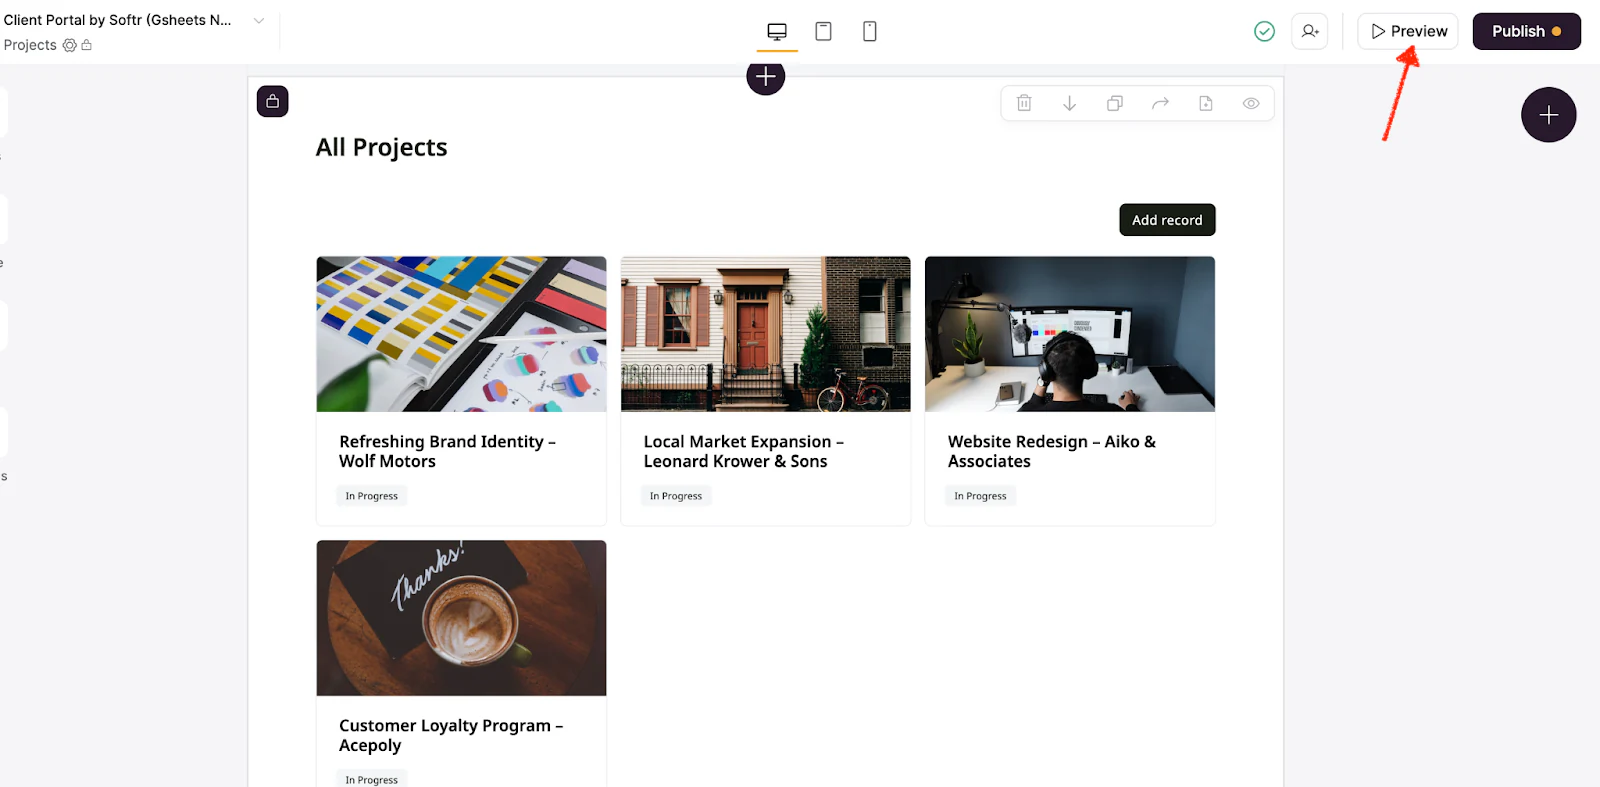Click In Progress tag on Wolf Motors card

371,496
